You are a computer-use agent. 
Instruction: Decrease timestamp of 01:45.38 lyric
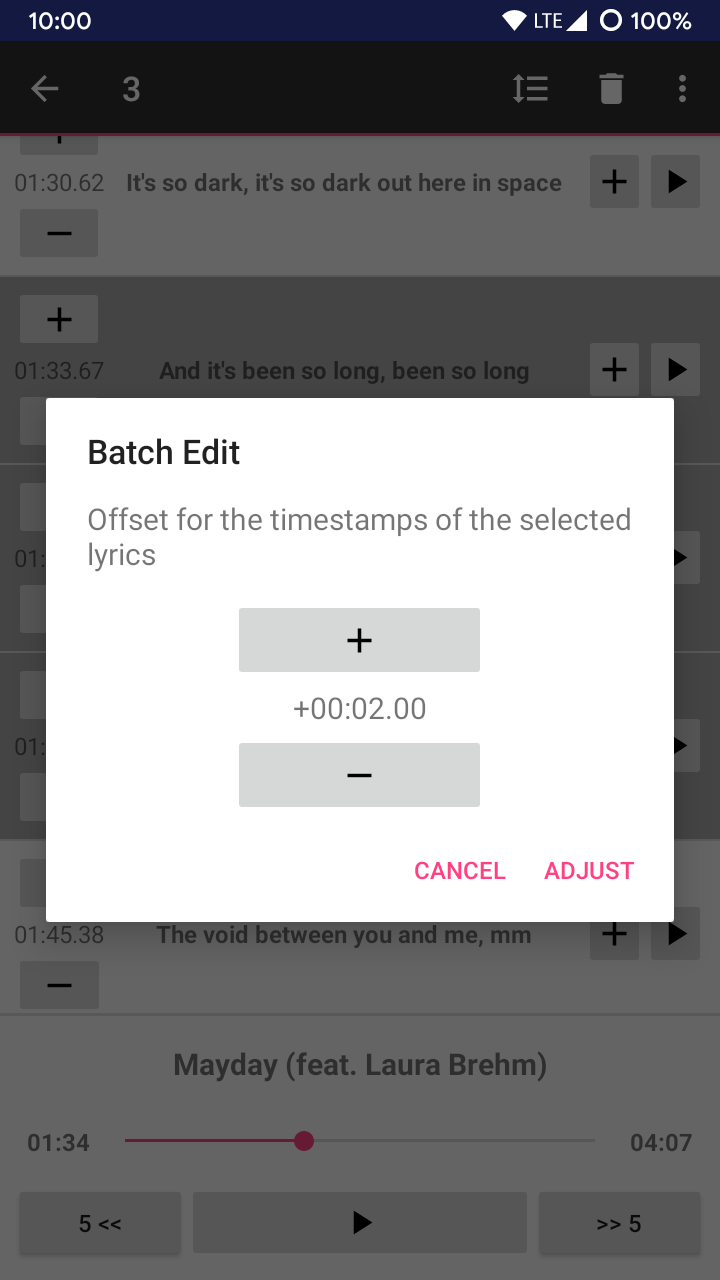click(59, 985)
